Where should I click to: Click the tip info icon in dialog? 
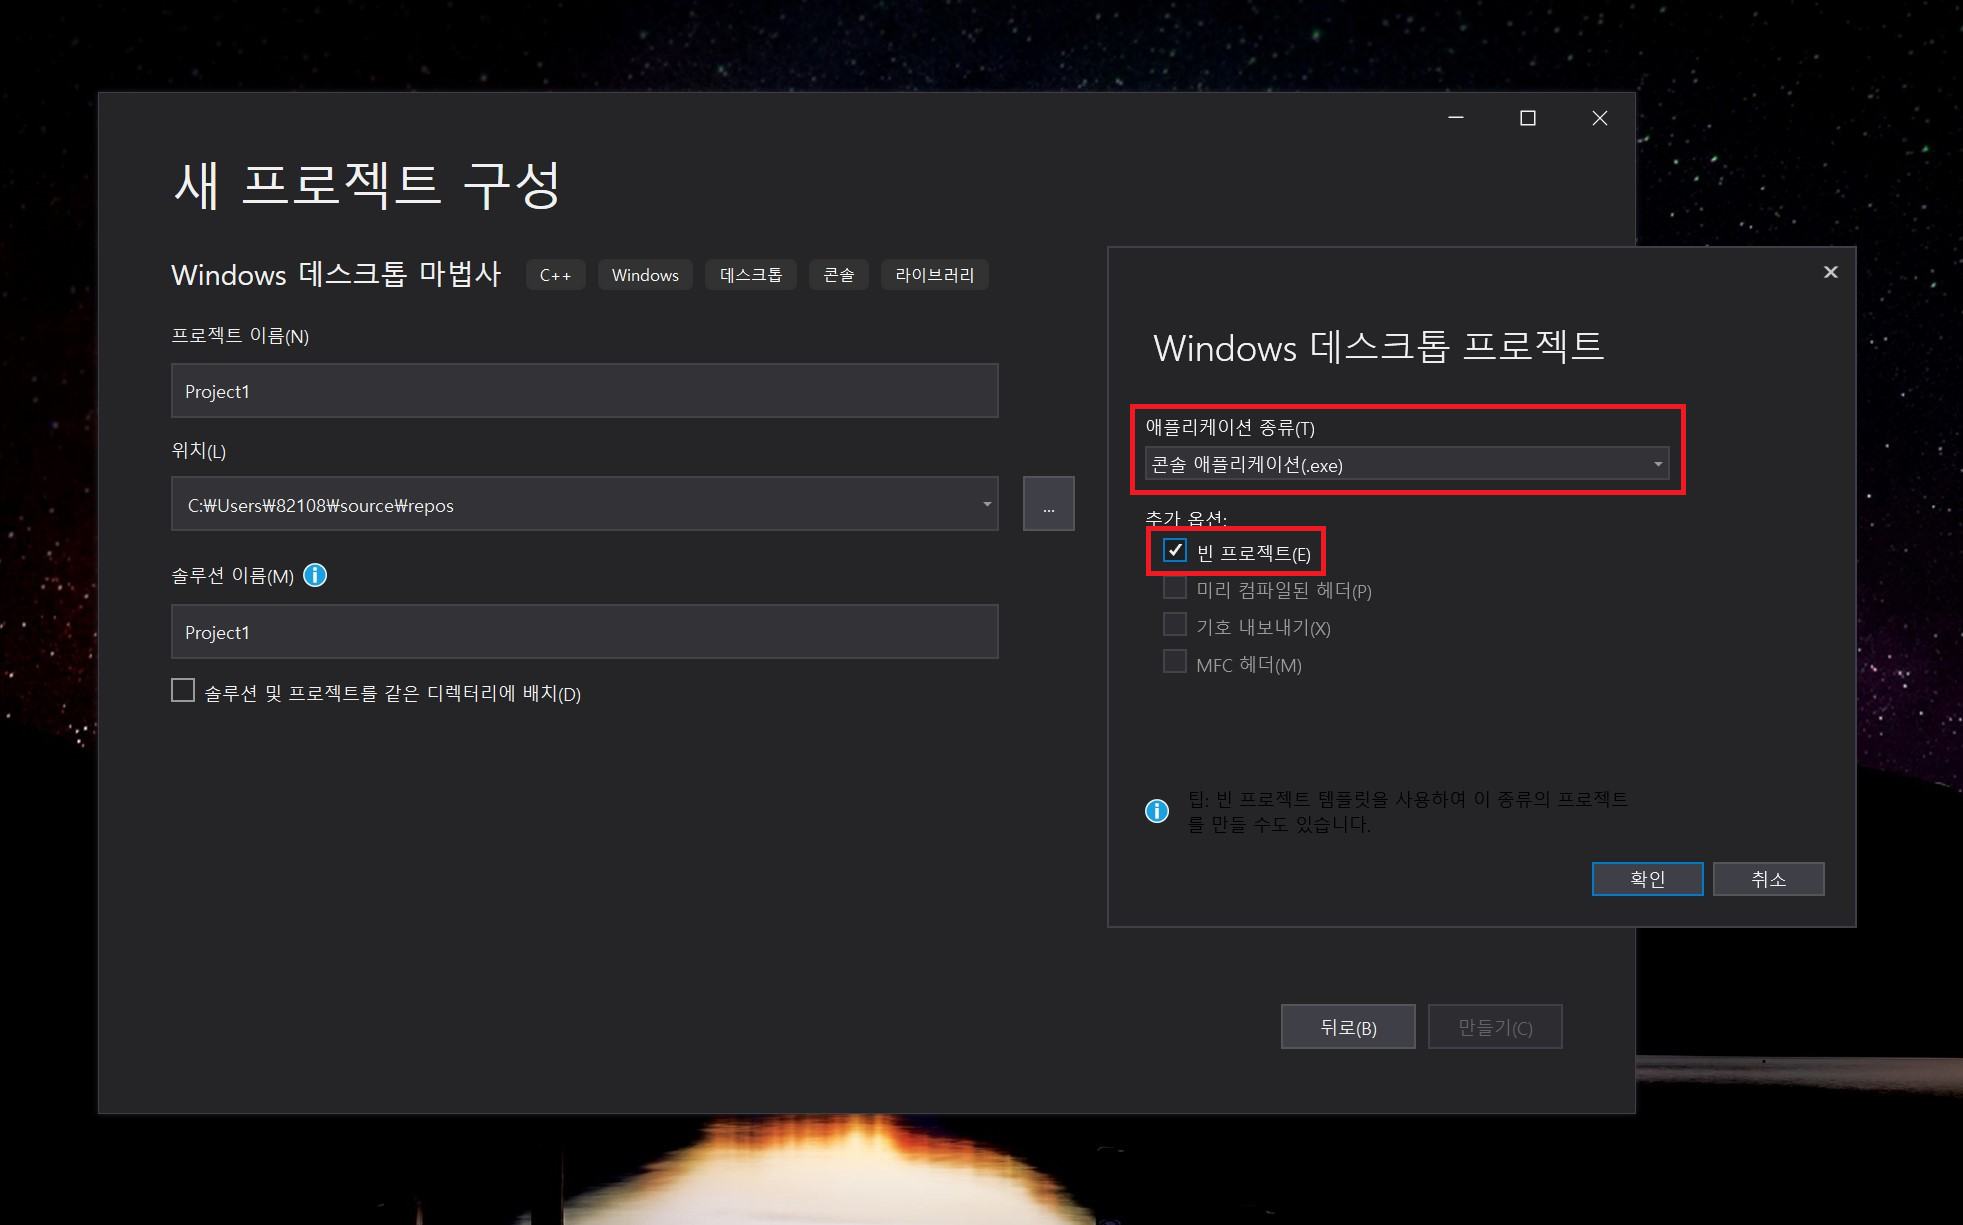coord(1156,811)
